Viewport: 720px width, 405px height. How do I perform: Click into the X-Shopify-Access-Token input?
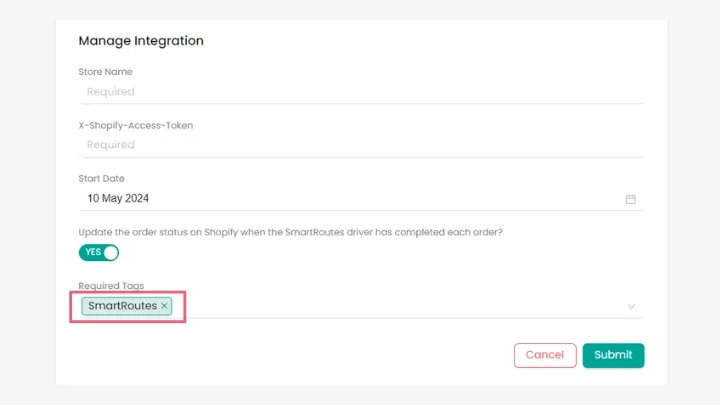[360, 145]
